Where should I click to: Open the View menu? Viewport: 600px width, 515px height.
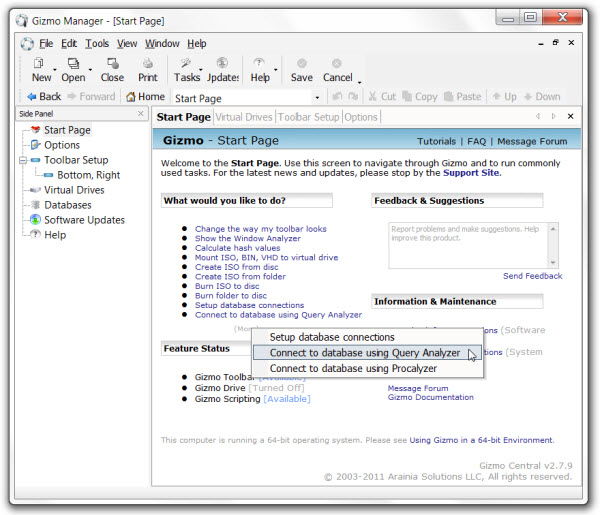pyautogui.click(x=127, y=44)
